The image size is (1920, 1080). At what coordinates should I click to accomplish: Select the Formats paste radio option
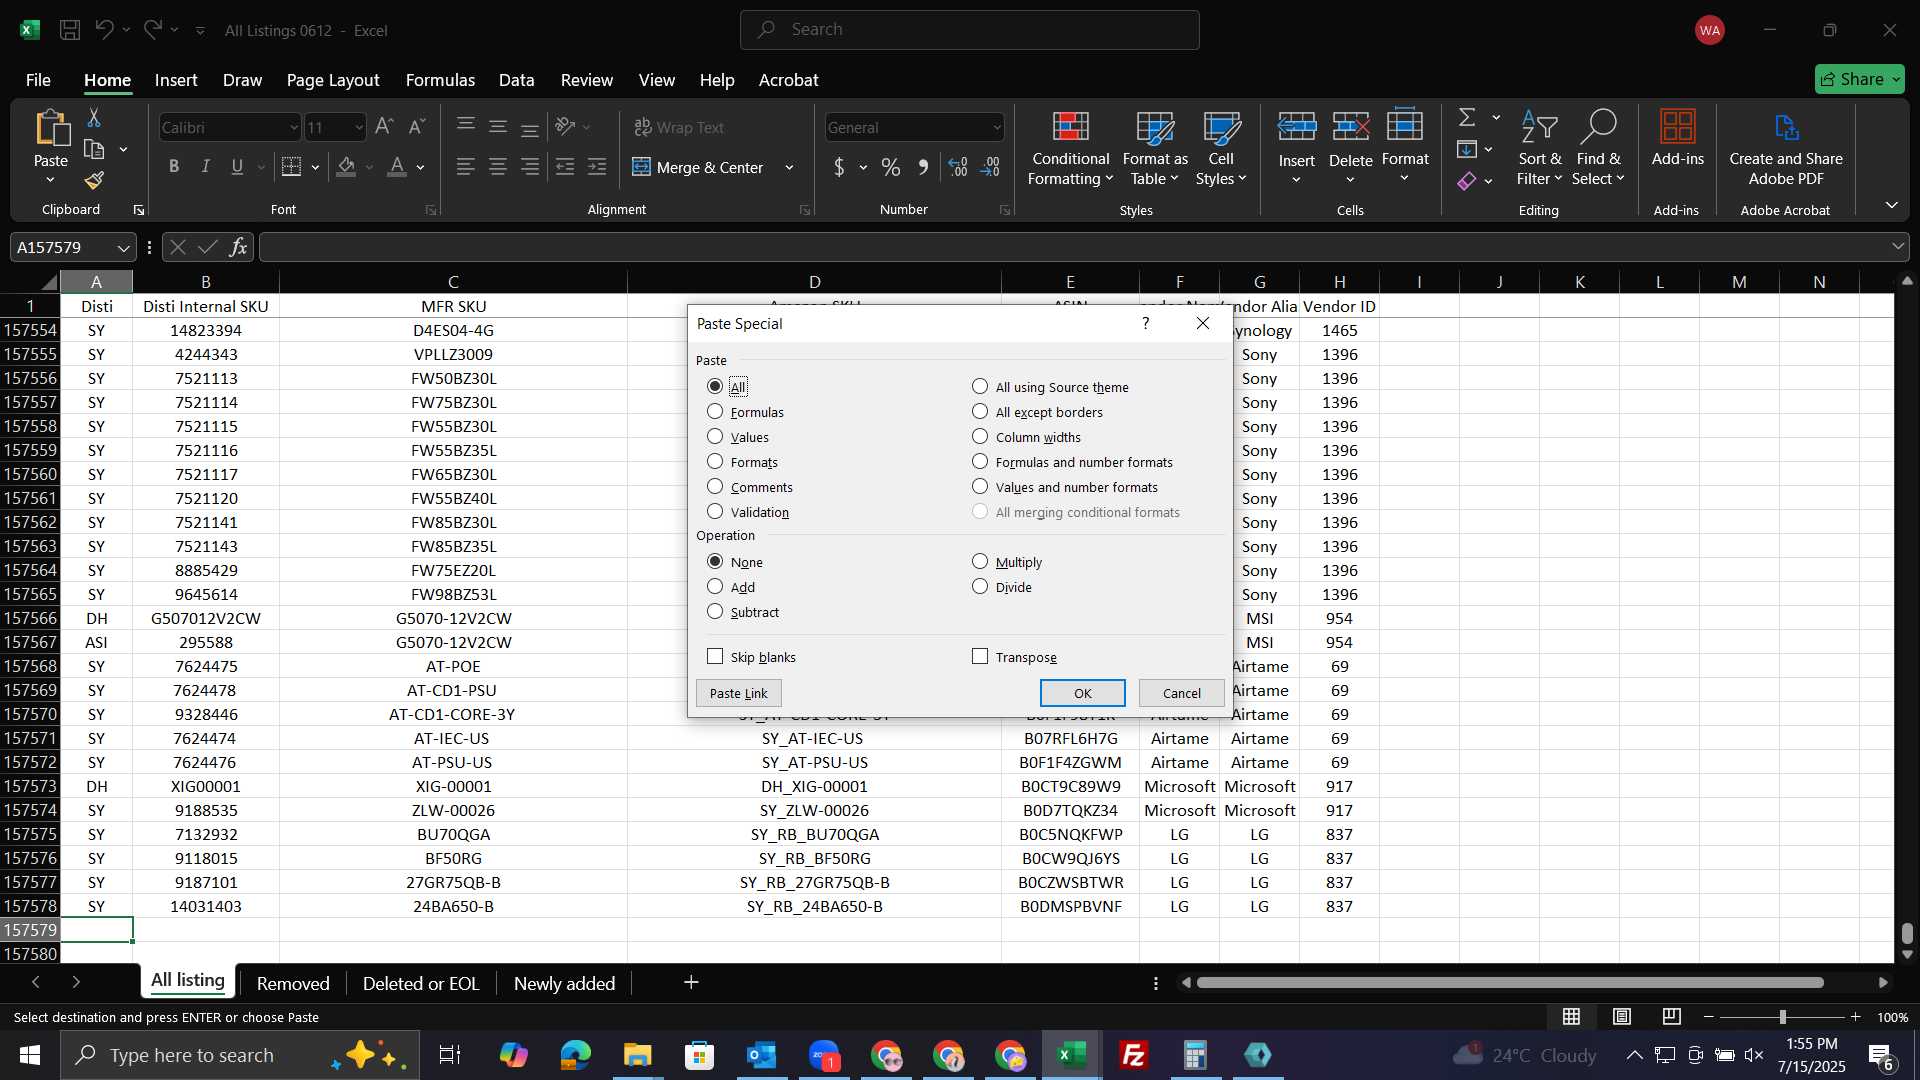pos(742,462)
